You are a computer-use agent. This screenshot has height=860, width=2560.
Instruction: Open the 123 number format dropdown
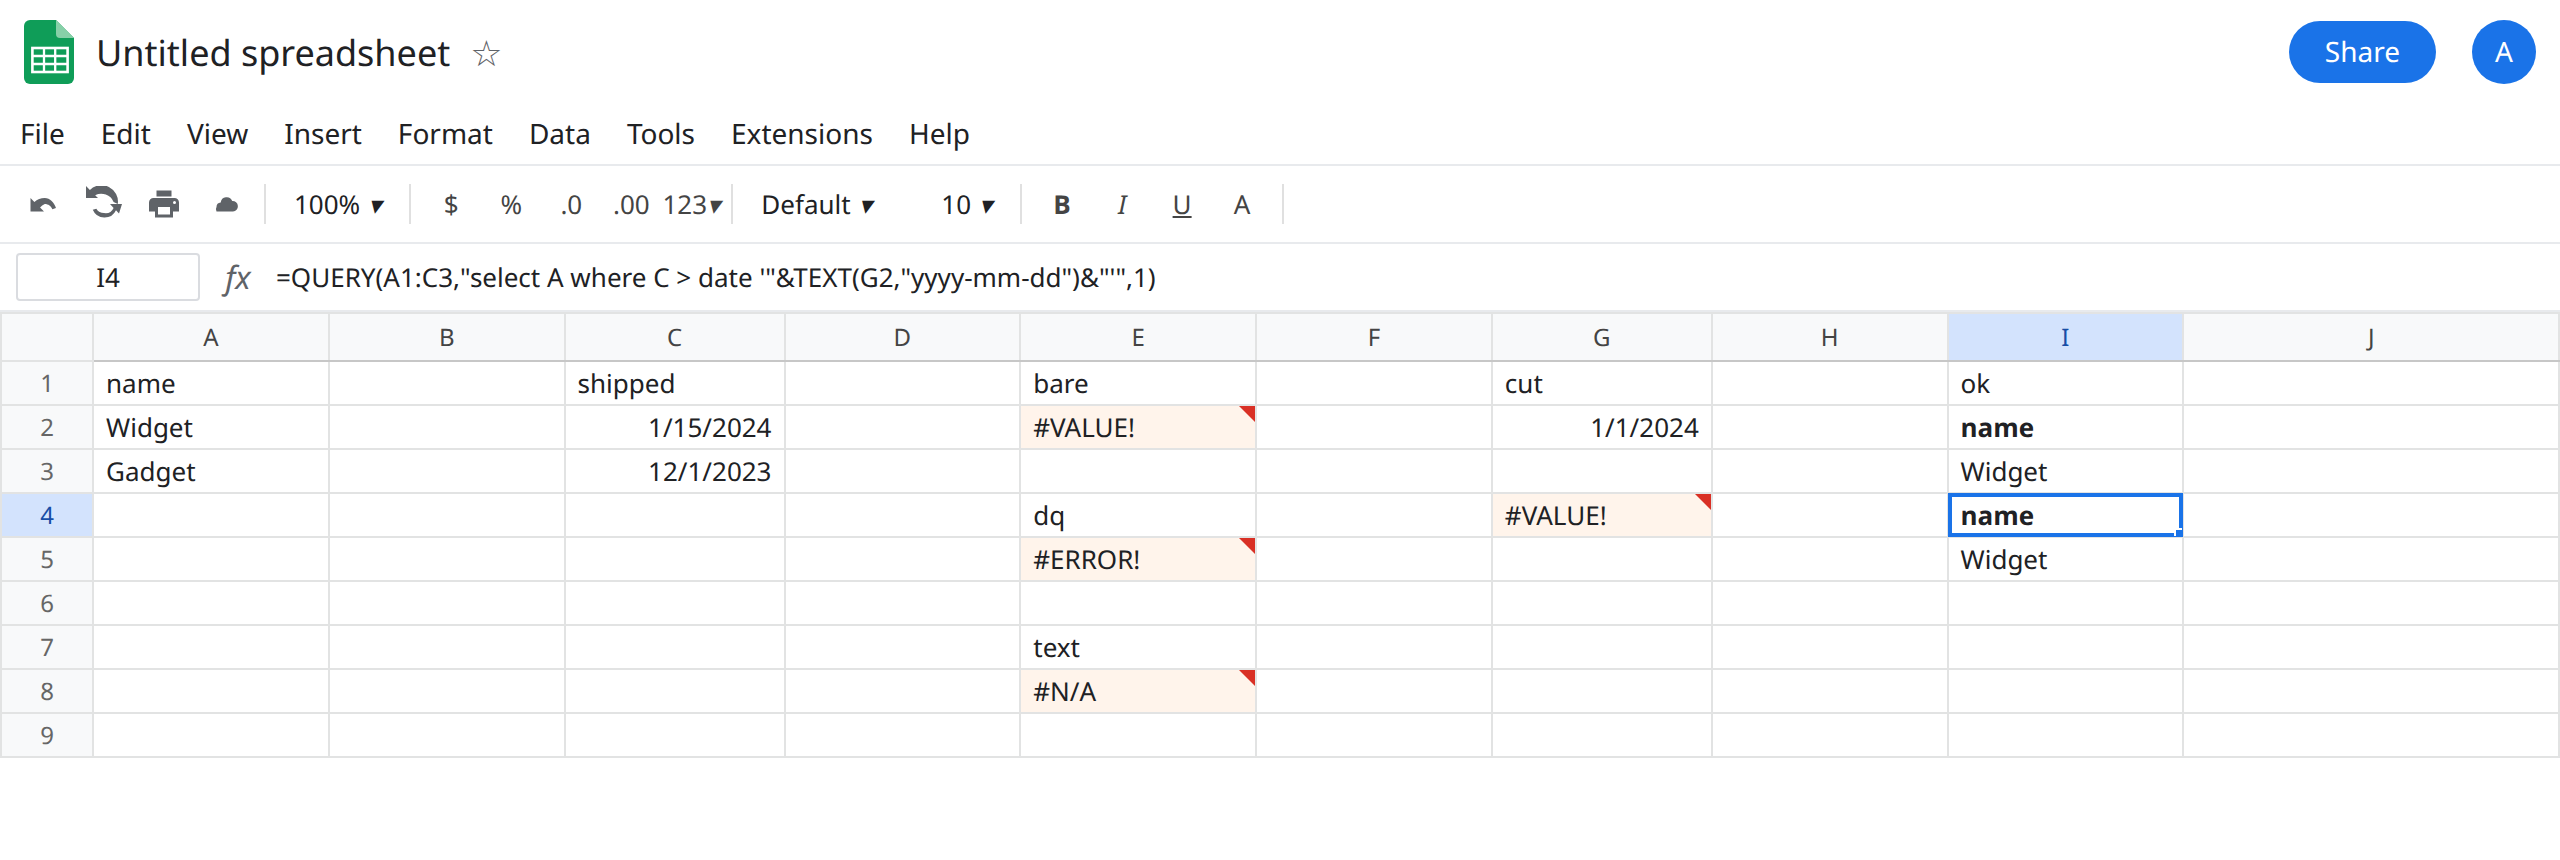pyautogui.click(x=692, y=205)
